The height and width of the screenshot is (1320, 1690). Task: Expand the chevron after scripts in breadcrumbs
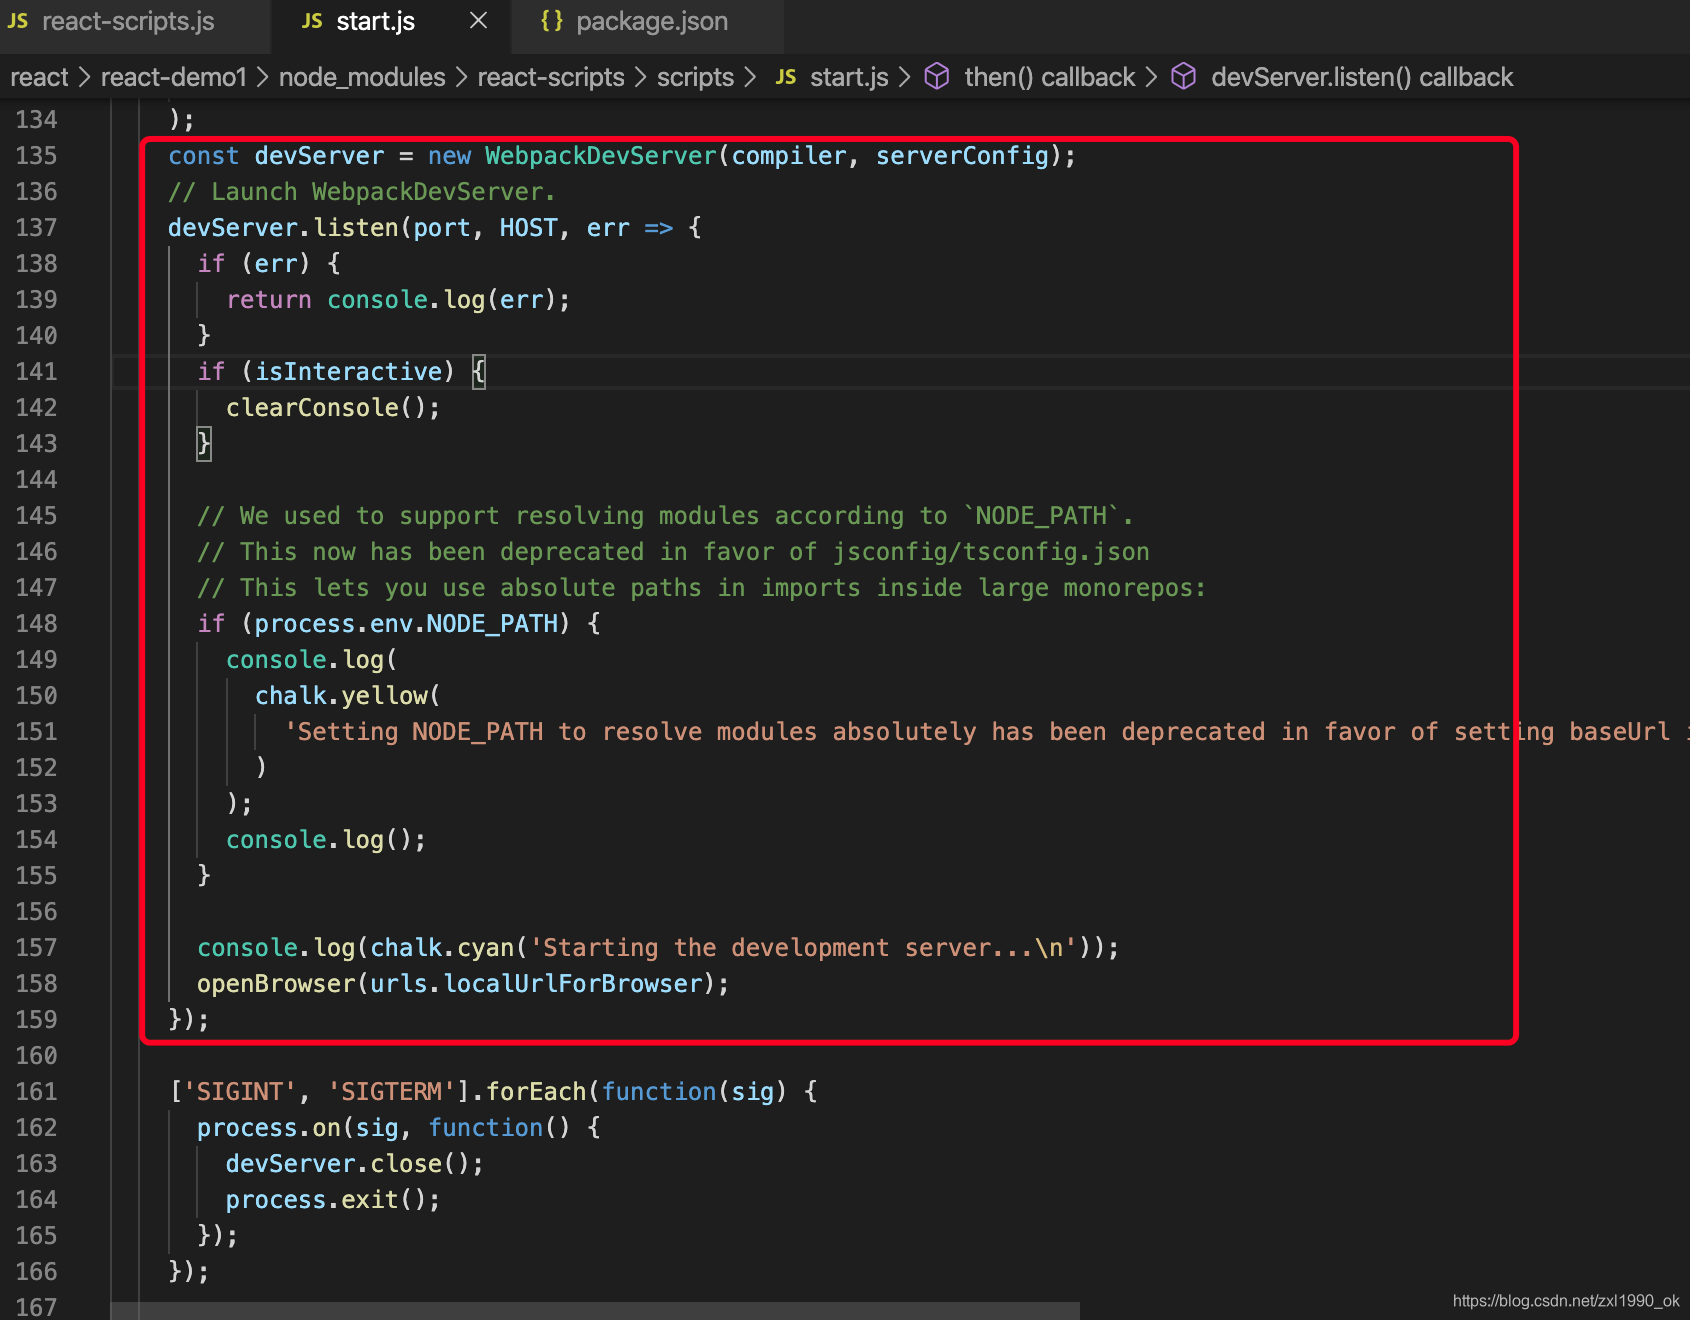(x=750, y=76)
